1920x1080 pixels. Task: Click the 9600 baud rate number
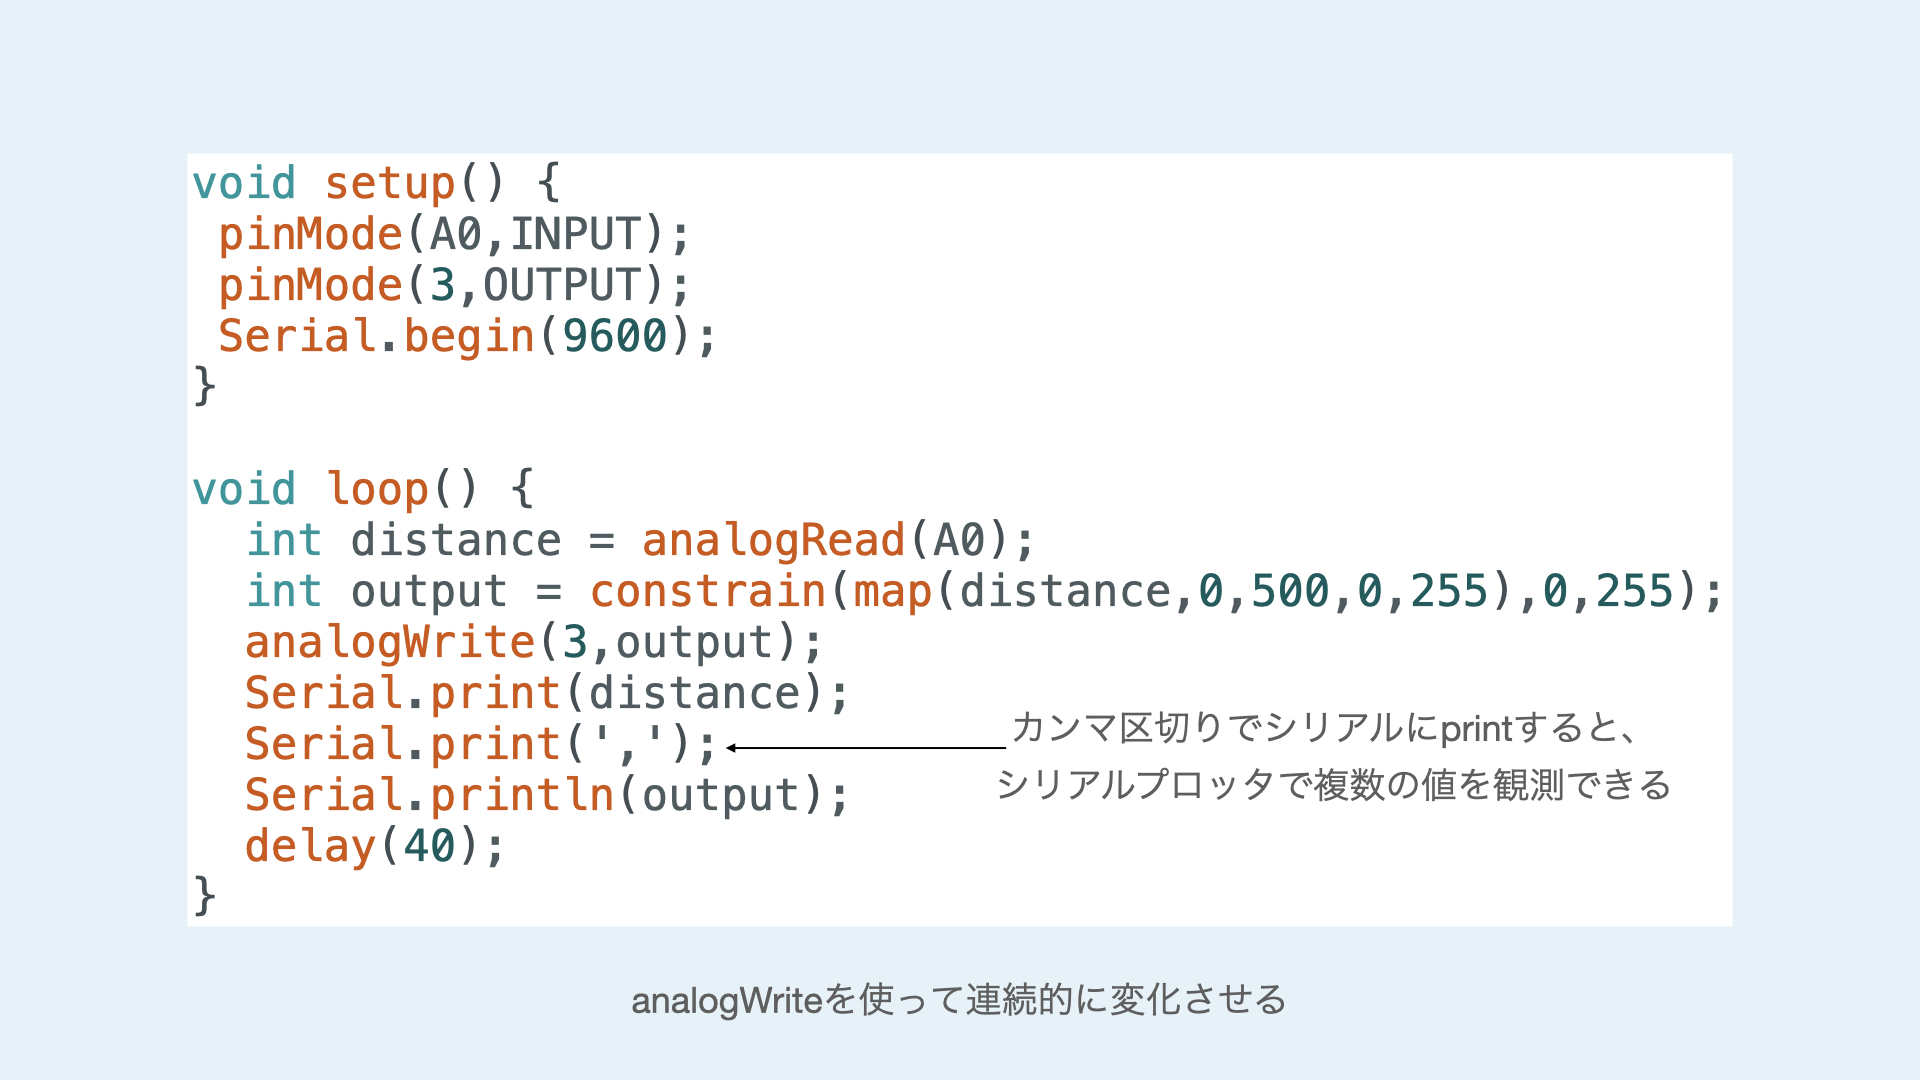(614, 337)
